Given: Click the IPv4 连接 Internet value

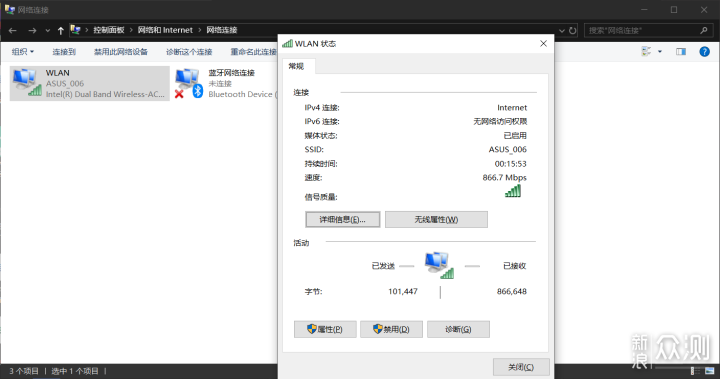Looking at the screenshot, I should (x=512, y=107).
